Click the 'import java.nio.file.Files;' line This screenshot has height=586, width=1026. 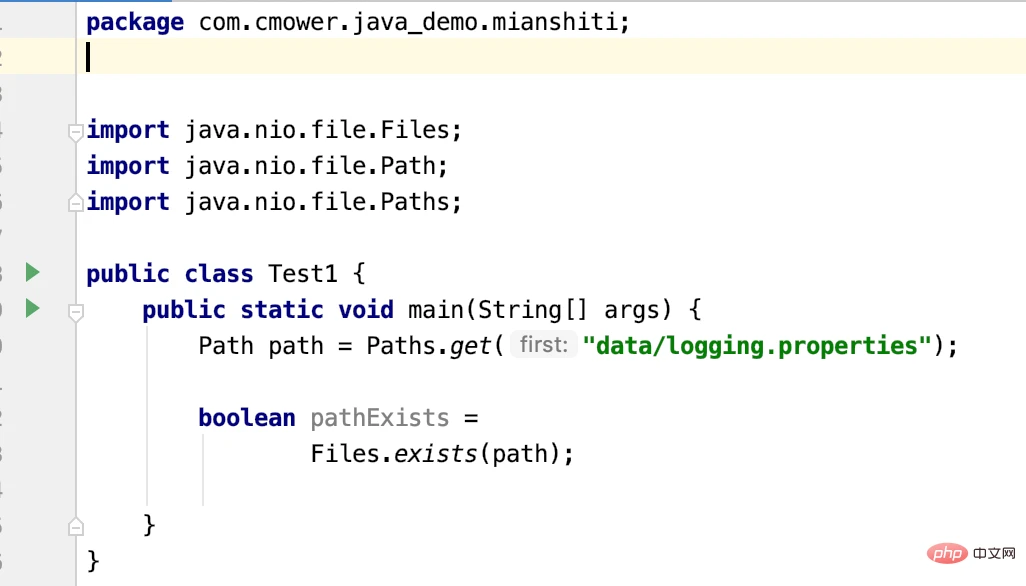pos(274,129)
